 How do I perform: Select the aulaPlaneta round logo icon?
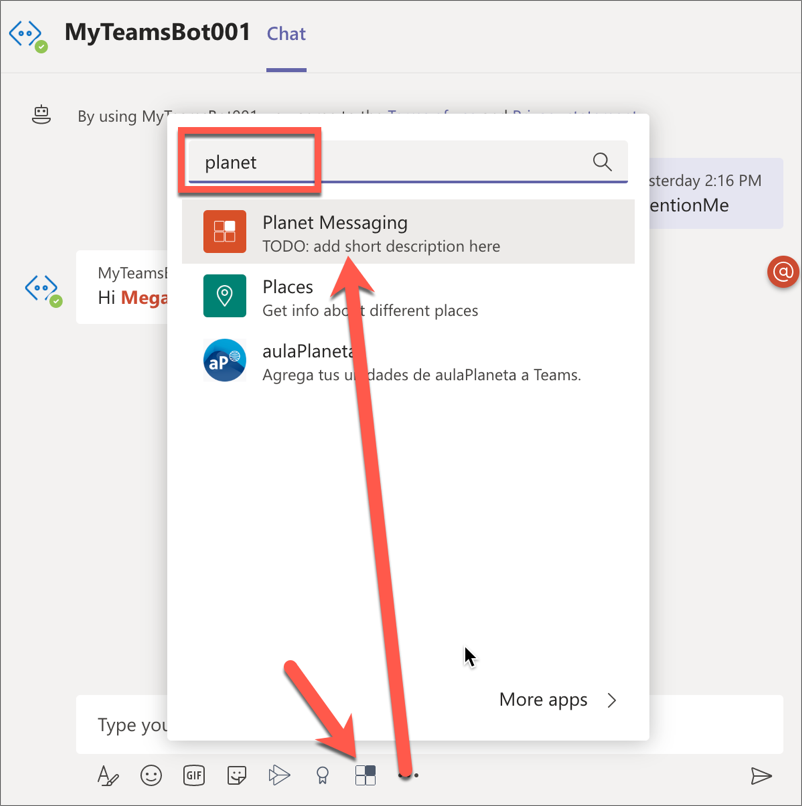pyautogui.click(x=225, y=360)
